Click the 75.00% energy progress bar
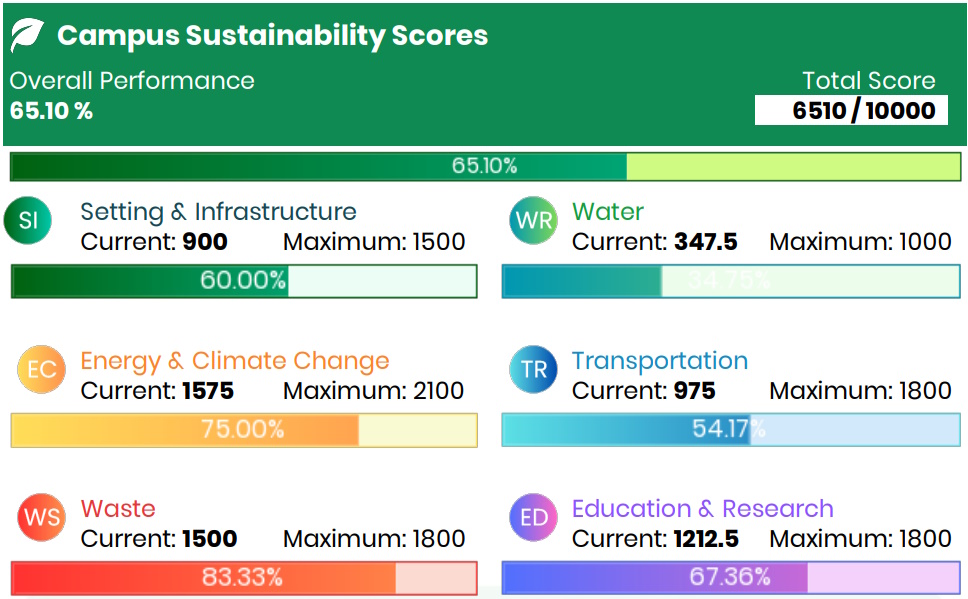Viewport: 968px width, 599px height. point(244,430)
